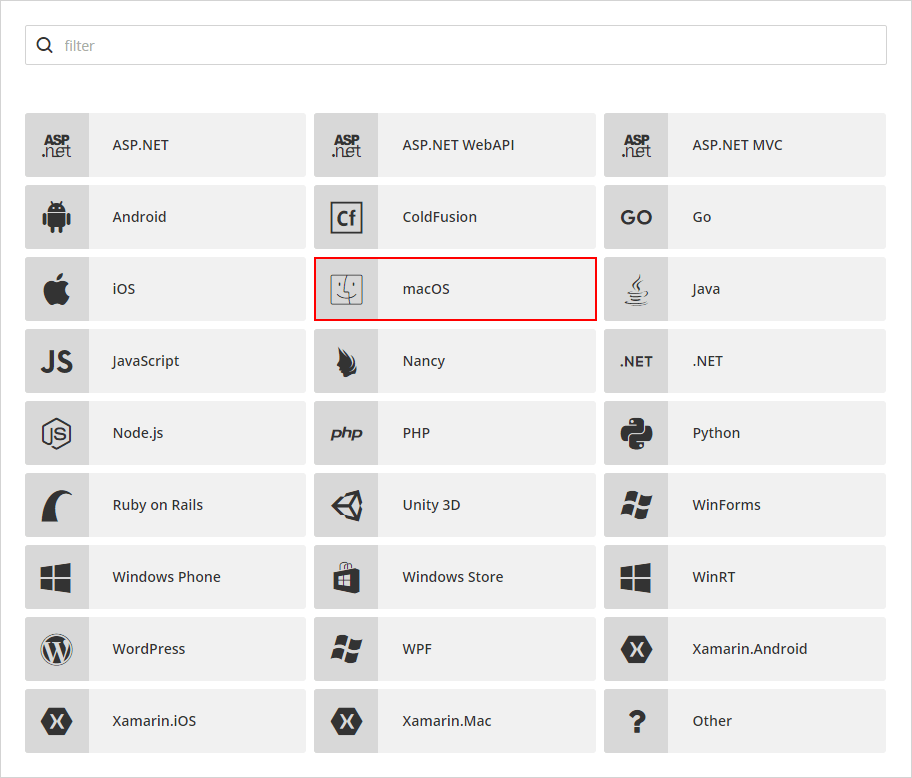Select the Ruby on Rails icon

(57, 505)
